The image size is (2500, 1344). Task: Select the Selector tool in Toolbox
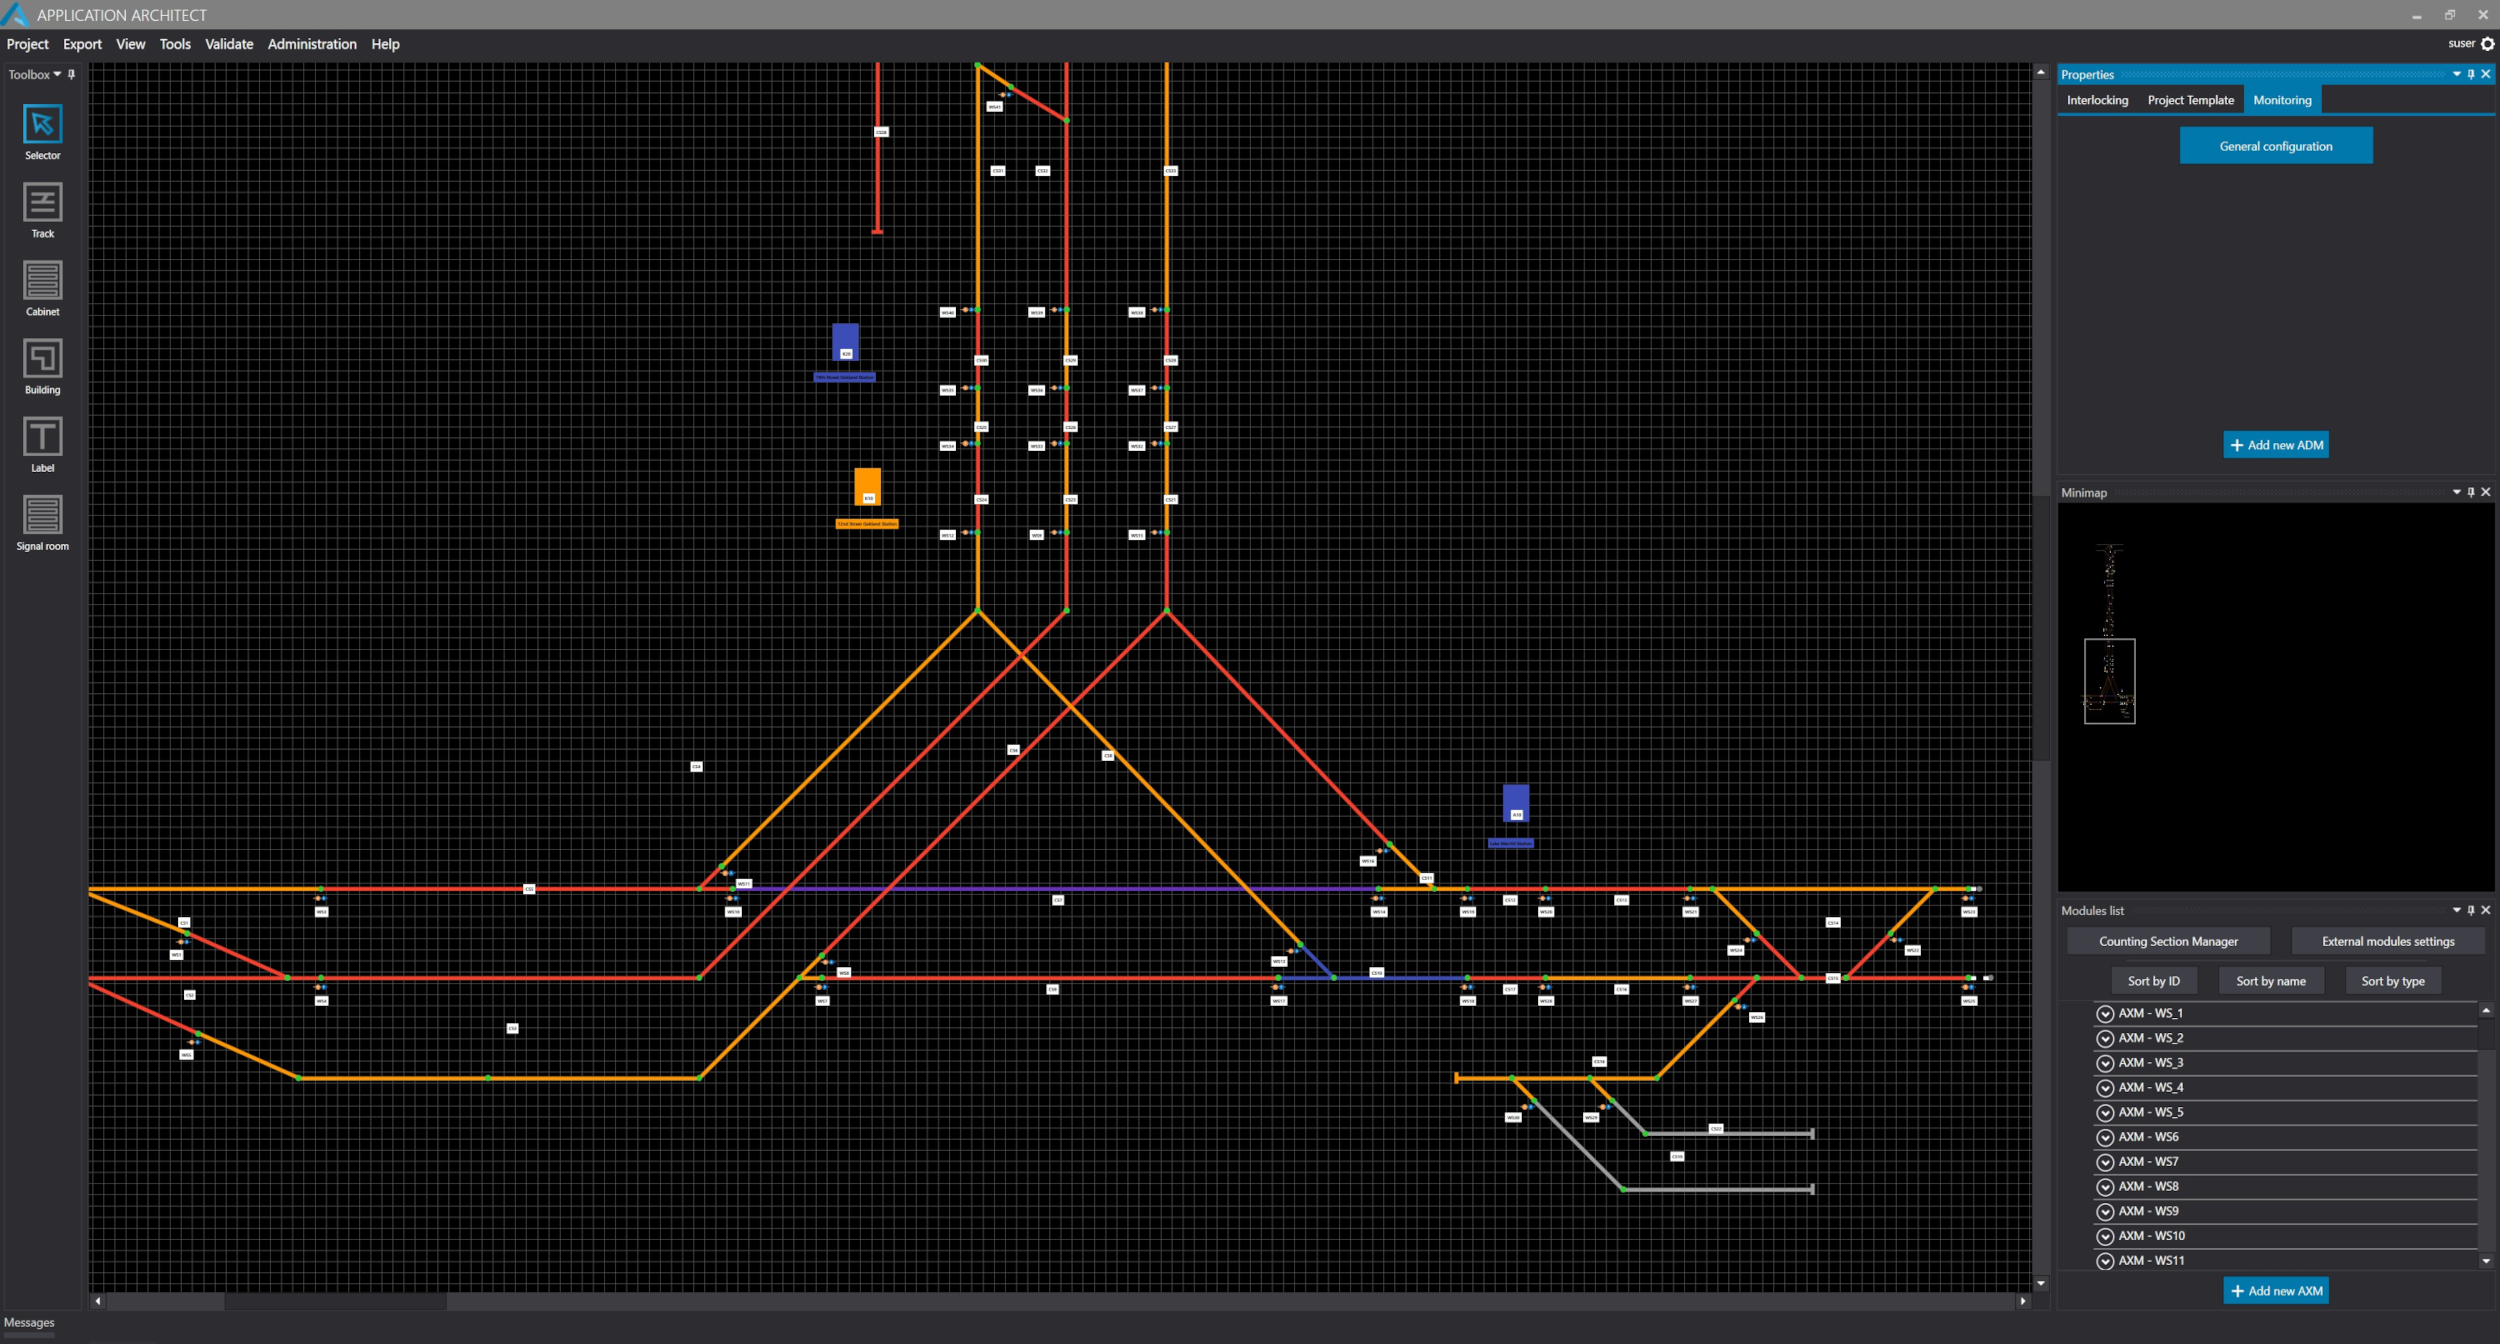click(42, 125)
